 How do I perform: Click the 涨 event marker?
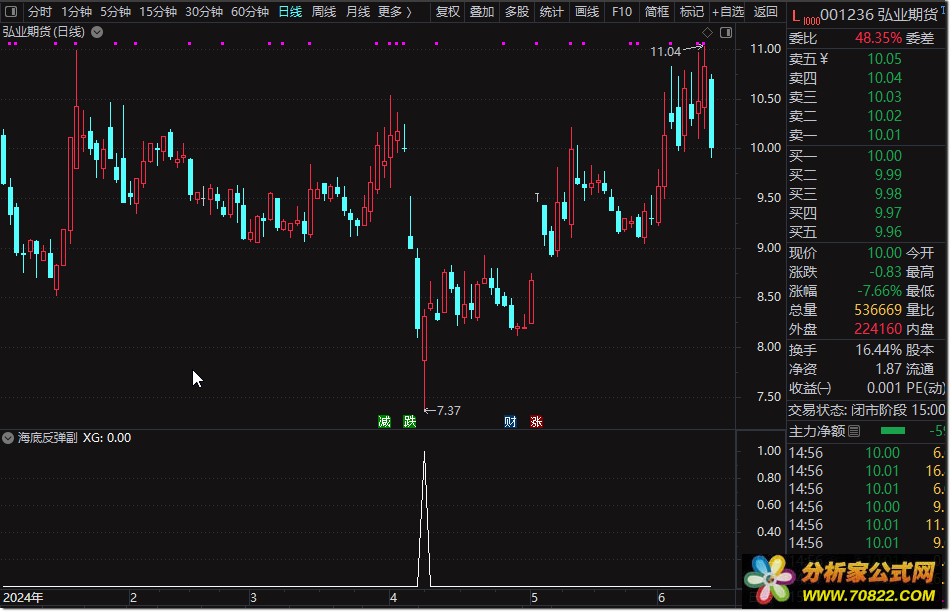click(536, 421)
